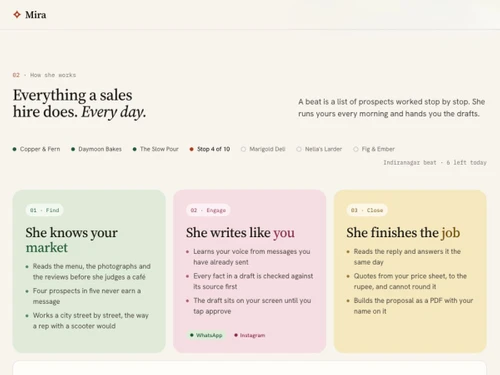The height and width of the screenshot is (375, 500).
Task: Select the Daymoon Bakes stop
Action: (x=96, y=149)
